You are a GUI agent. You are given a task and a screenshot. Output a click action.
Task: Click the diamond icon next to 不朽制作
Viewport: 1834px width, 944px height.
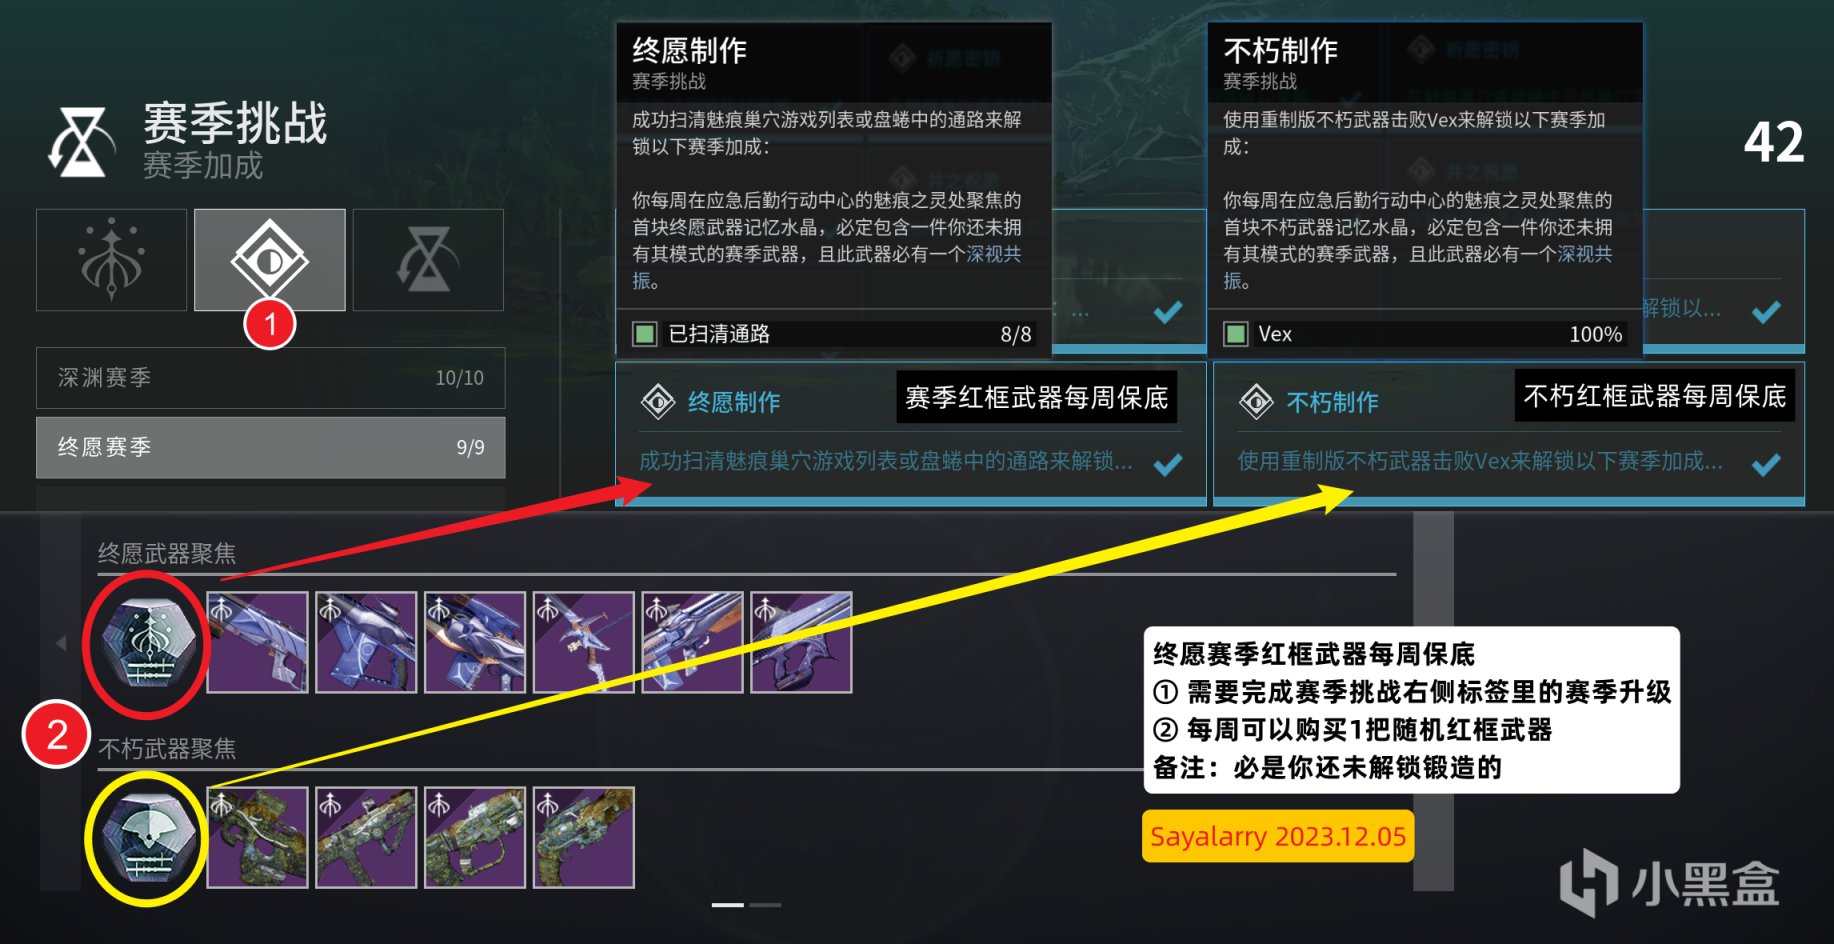[1256, 402]
